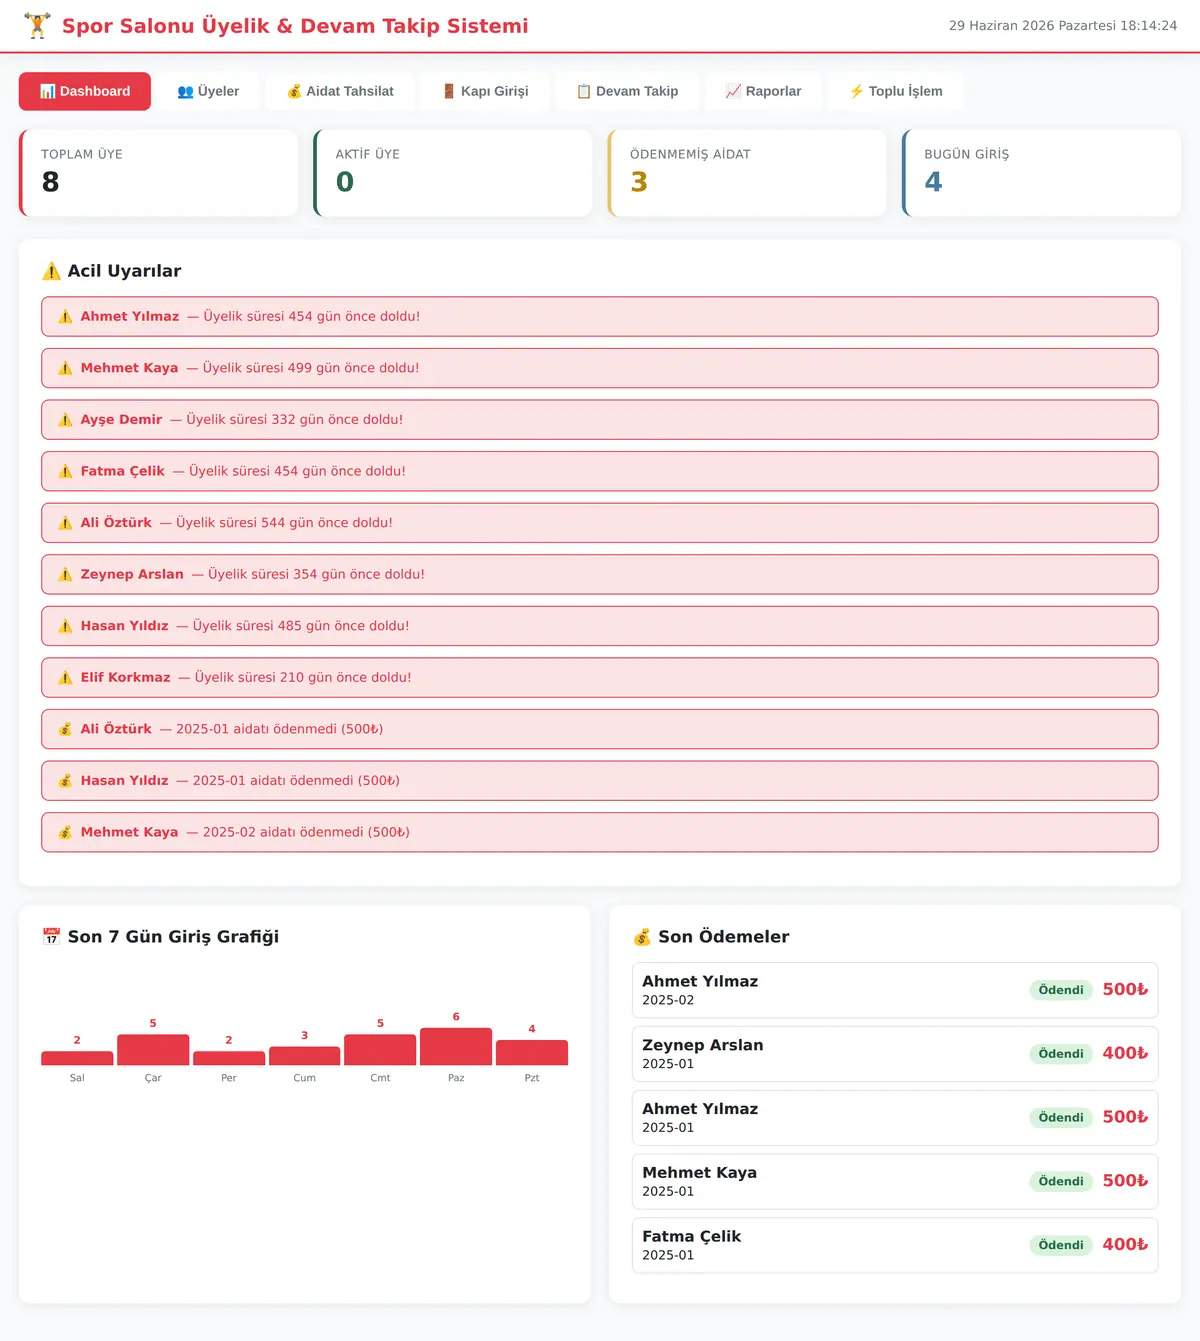The height and width of the screenshot is (1341, 1200).
Task: Open the Dashboard tab
Action: pos(85,91)
